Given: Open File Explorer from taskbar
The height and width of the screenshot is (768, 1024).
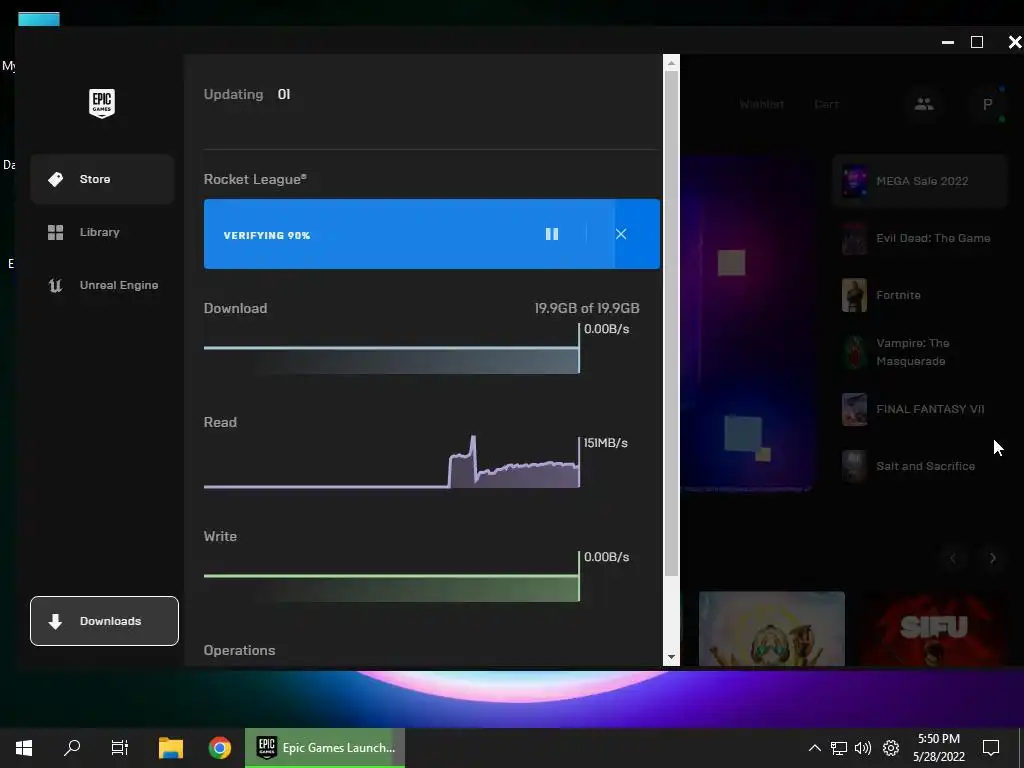Looking at the screenshot, I should point(171,748).
